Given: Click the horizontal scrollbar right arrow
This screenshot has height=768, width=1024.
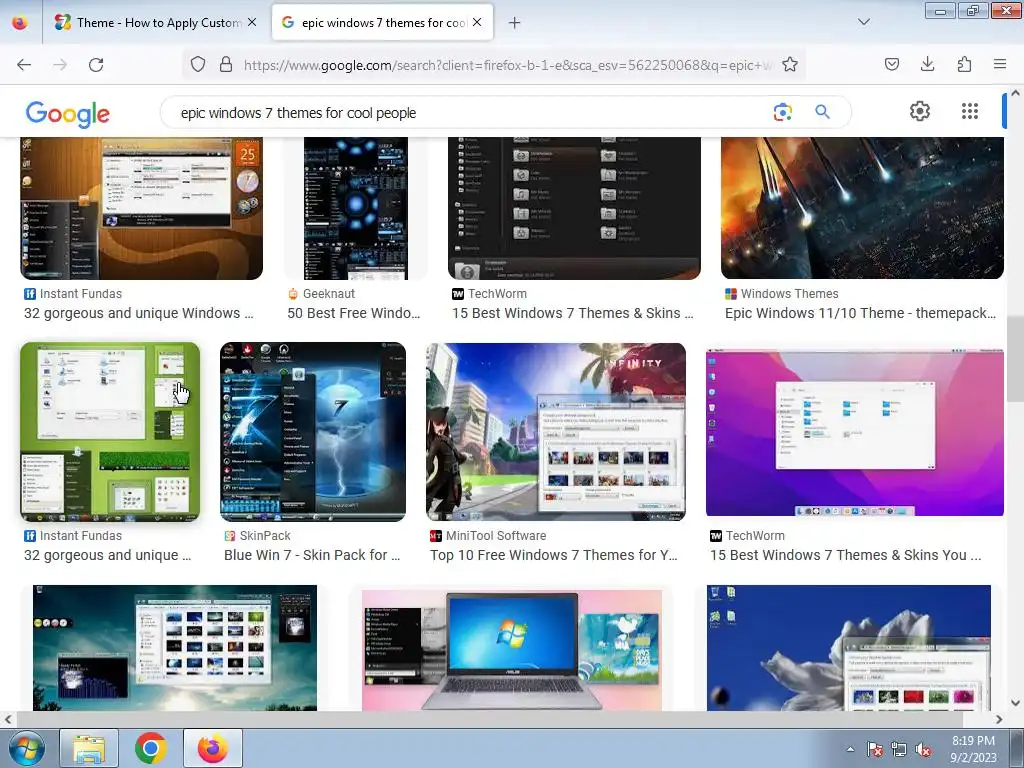Looking at the screenshot, I should (x=999, y=719).
